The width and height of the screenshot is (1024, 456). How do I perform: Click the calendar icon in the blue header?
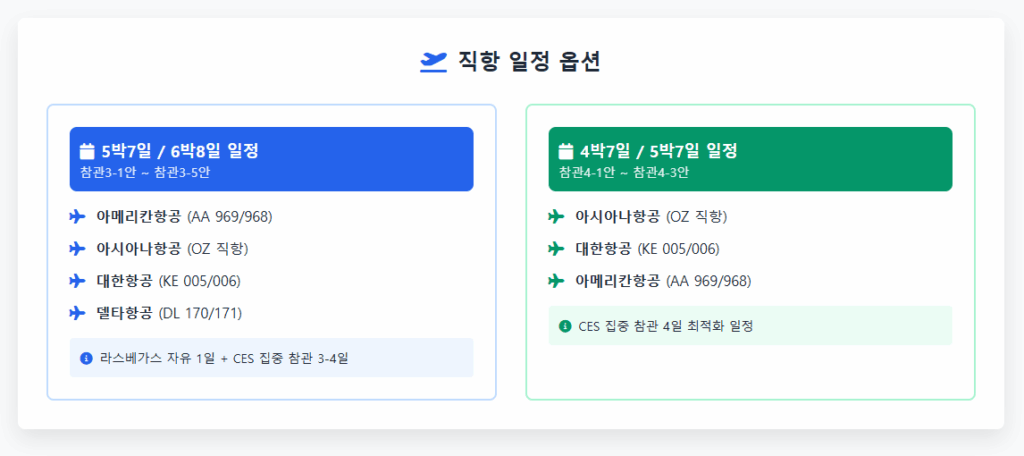tap(87, 152)
